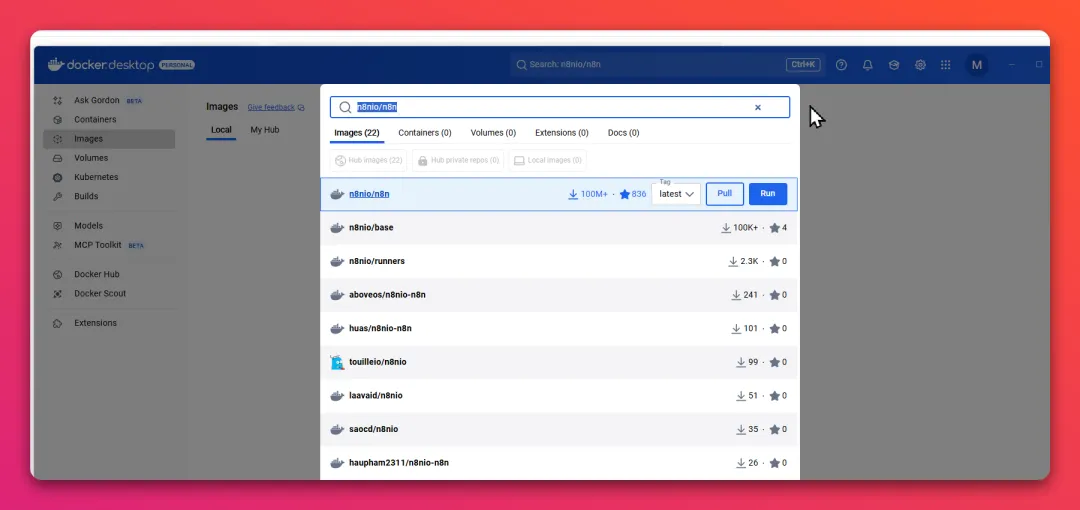
Task: Select the laavaid/n8nio result
Action: click(559, 396)
